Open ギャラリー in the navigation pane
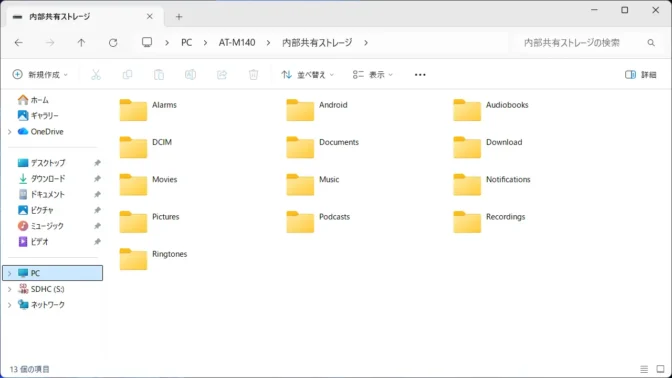 [x=38, y=116]
